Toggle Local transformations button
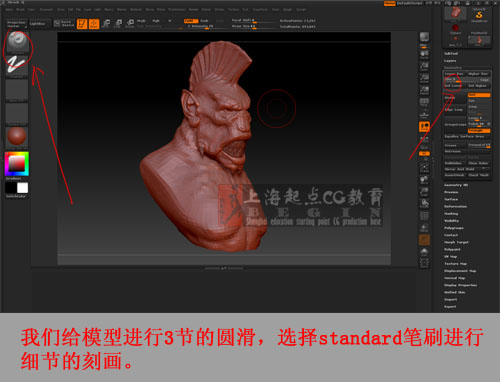 tap(424, 127)
